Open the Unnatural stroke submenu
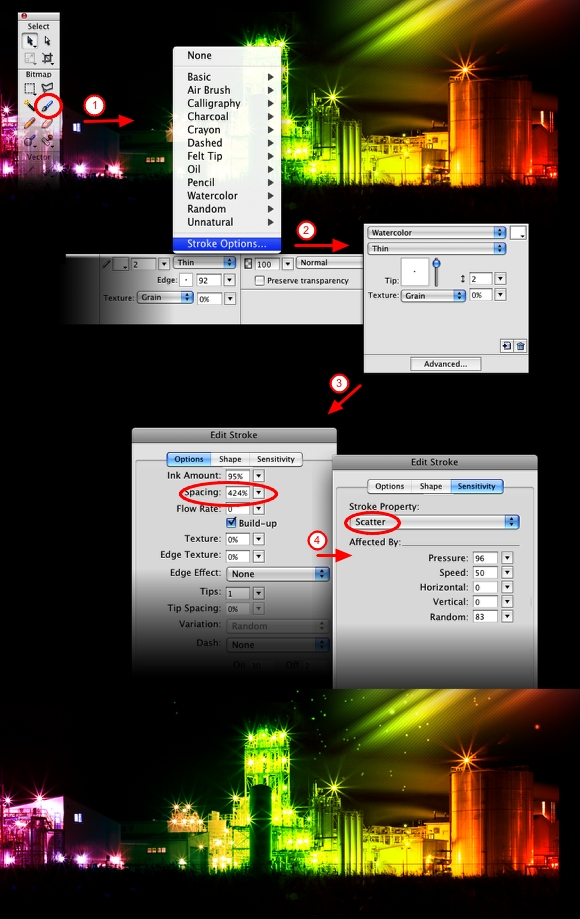Image resolution: width=580 pixels, height=919 pixels. tap(227, 222)
